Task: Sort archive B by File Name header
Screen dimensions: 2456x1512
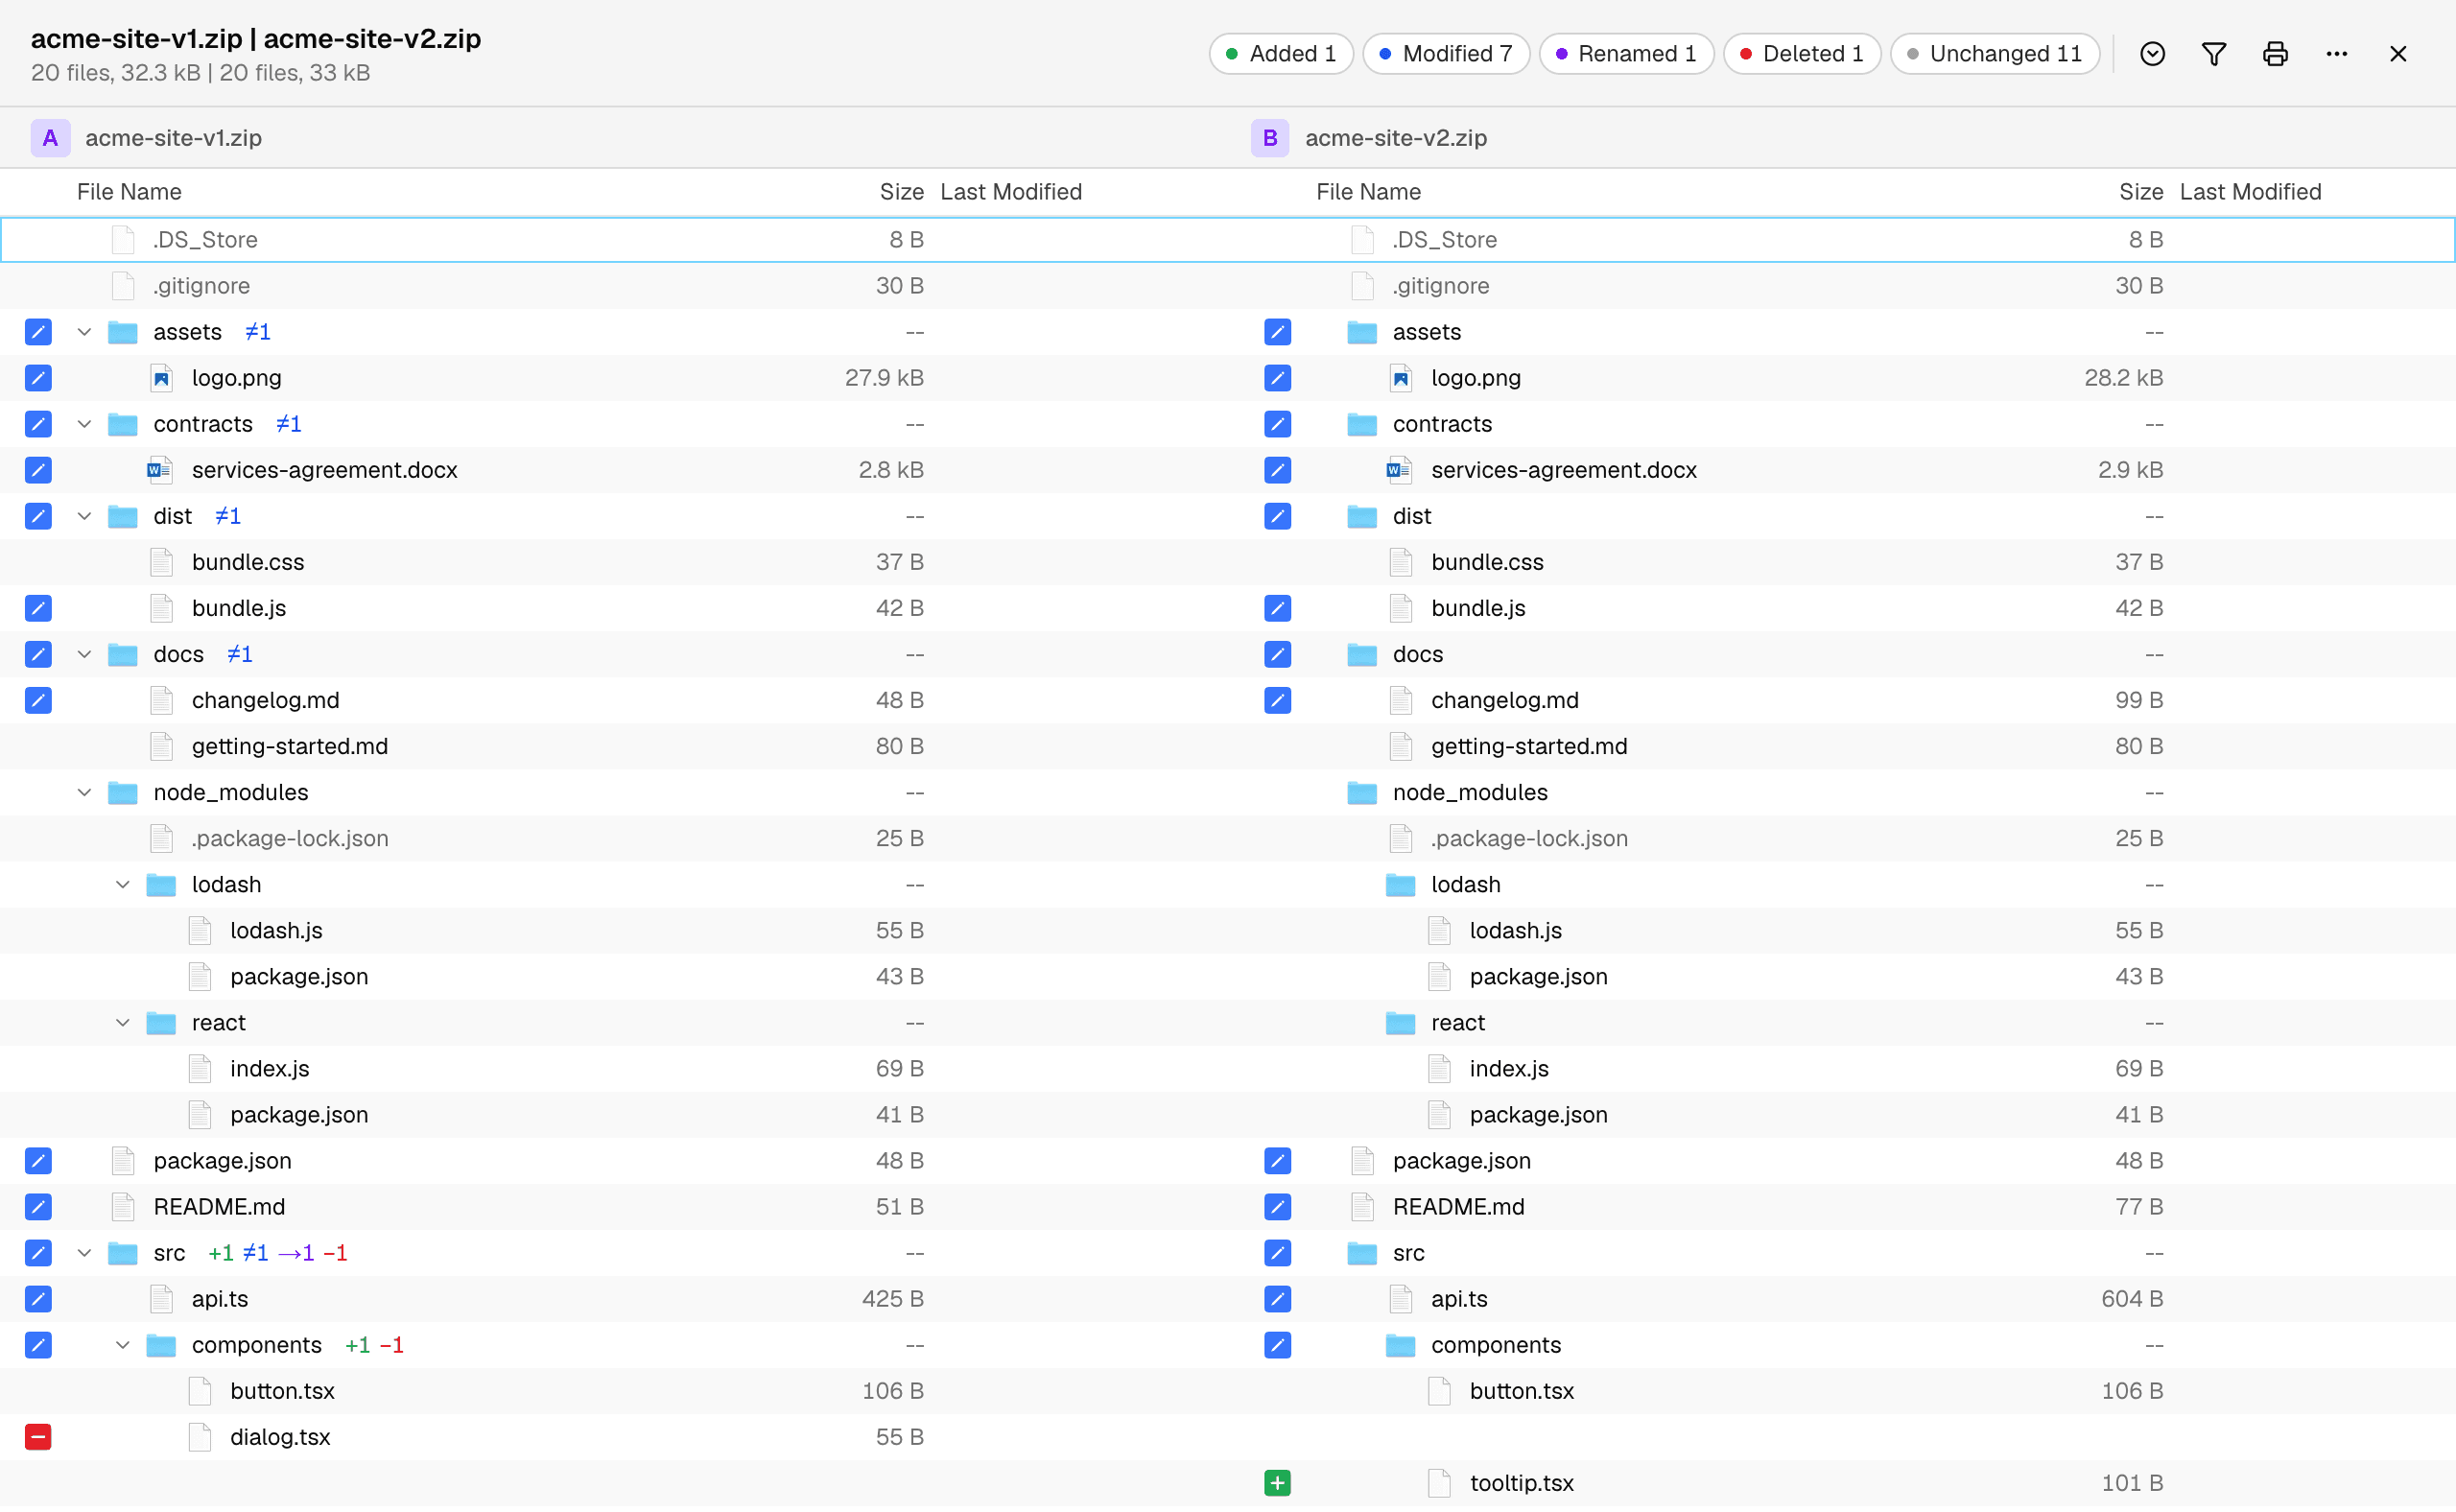Action: pos(1368,192)
